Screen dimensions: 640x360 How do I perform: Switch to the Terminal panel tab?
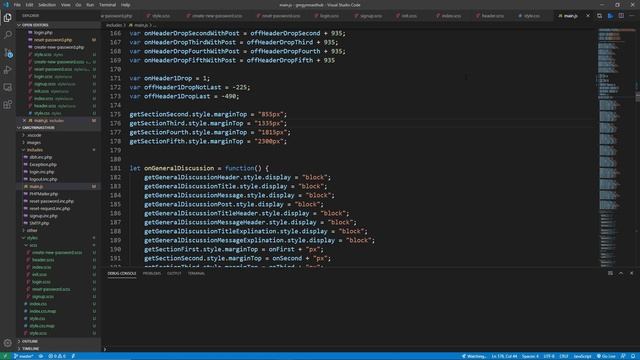click(196, 273)
